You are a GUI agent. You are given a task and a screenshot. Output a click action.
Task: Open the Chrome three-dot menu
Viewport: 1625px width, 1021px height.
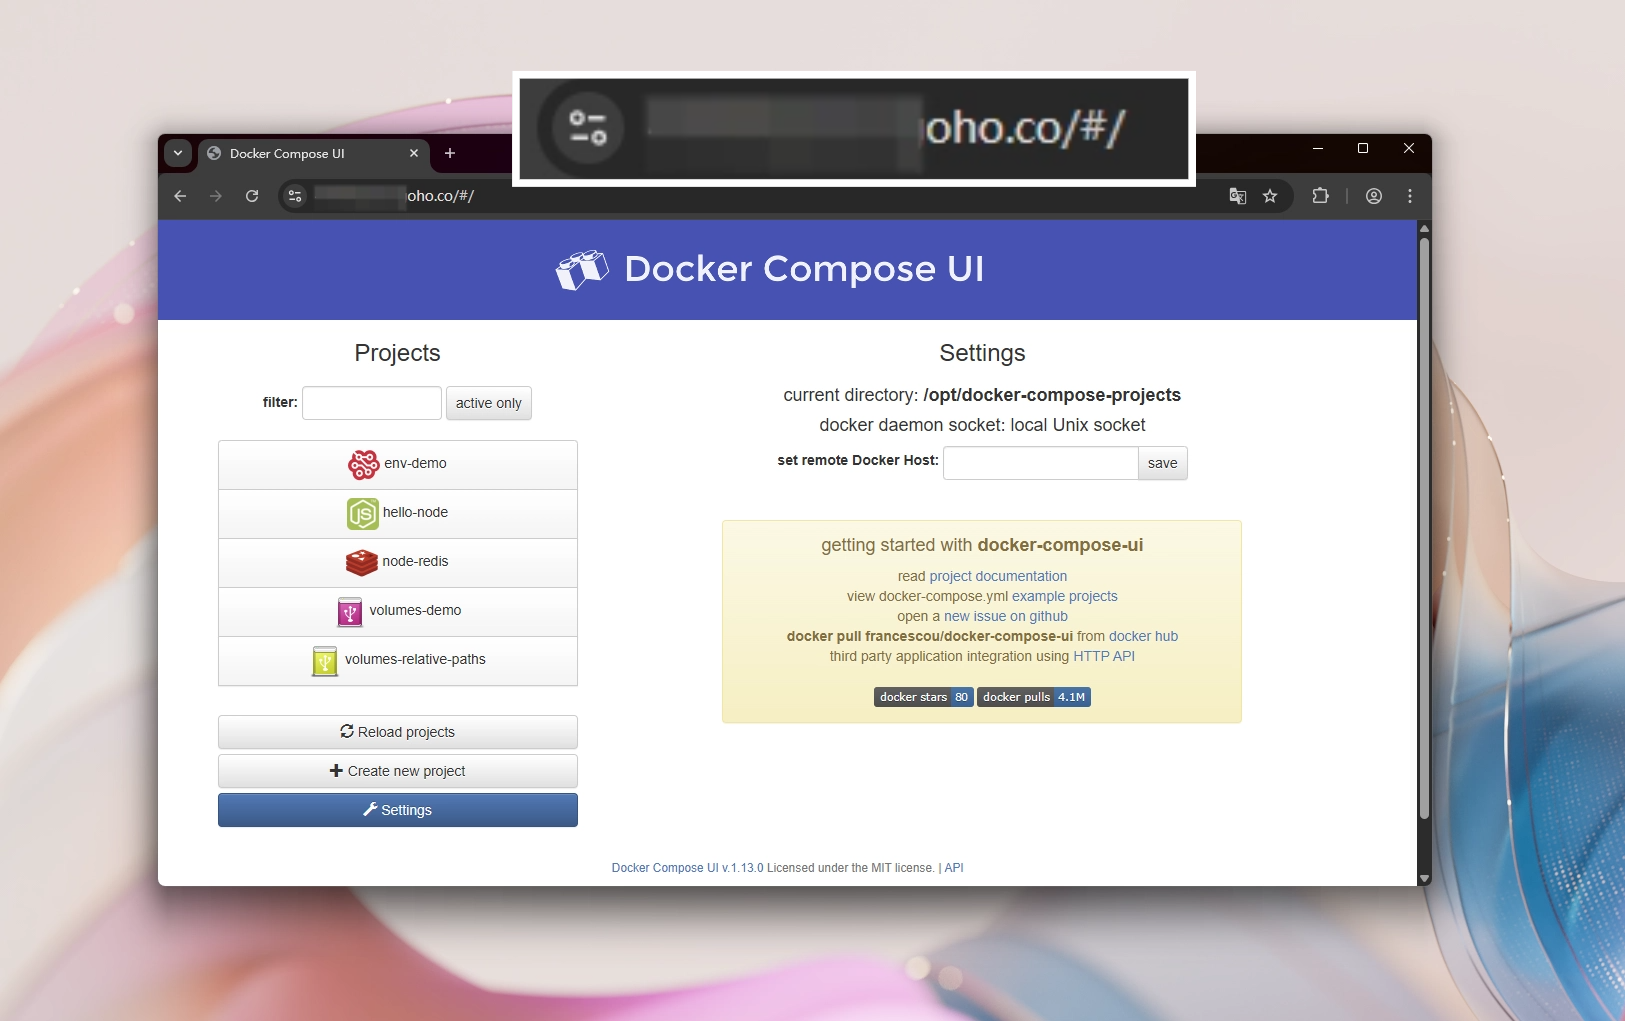1409,196
